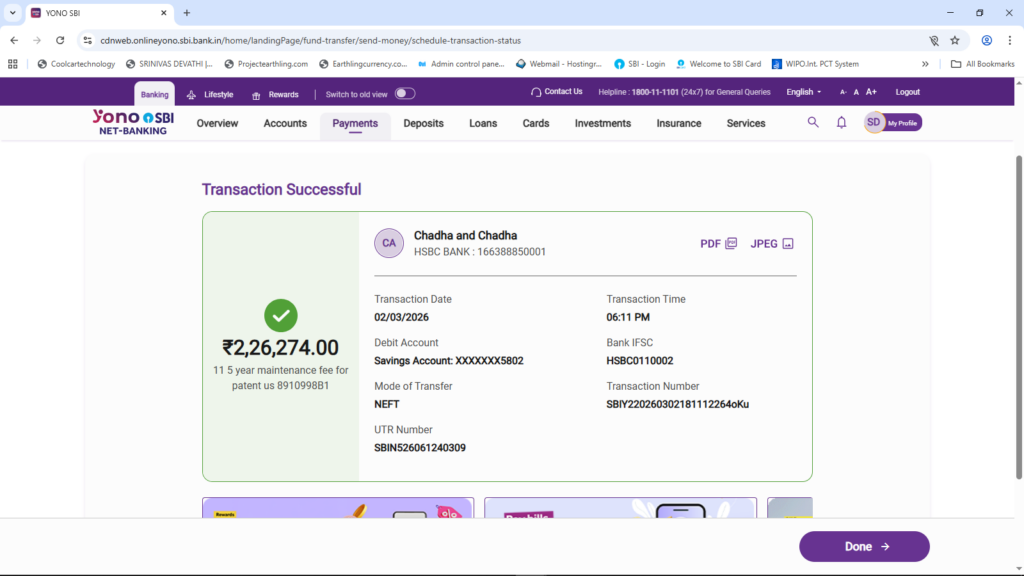Download the receipt as JPEG
Viewport: 1024px width, 576px height.
(771, 243)
